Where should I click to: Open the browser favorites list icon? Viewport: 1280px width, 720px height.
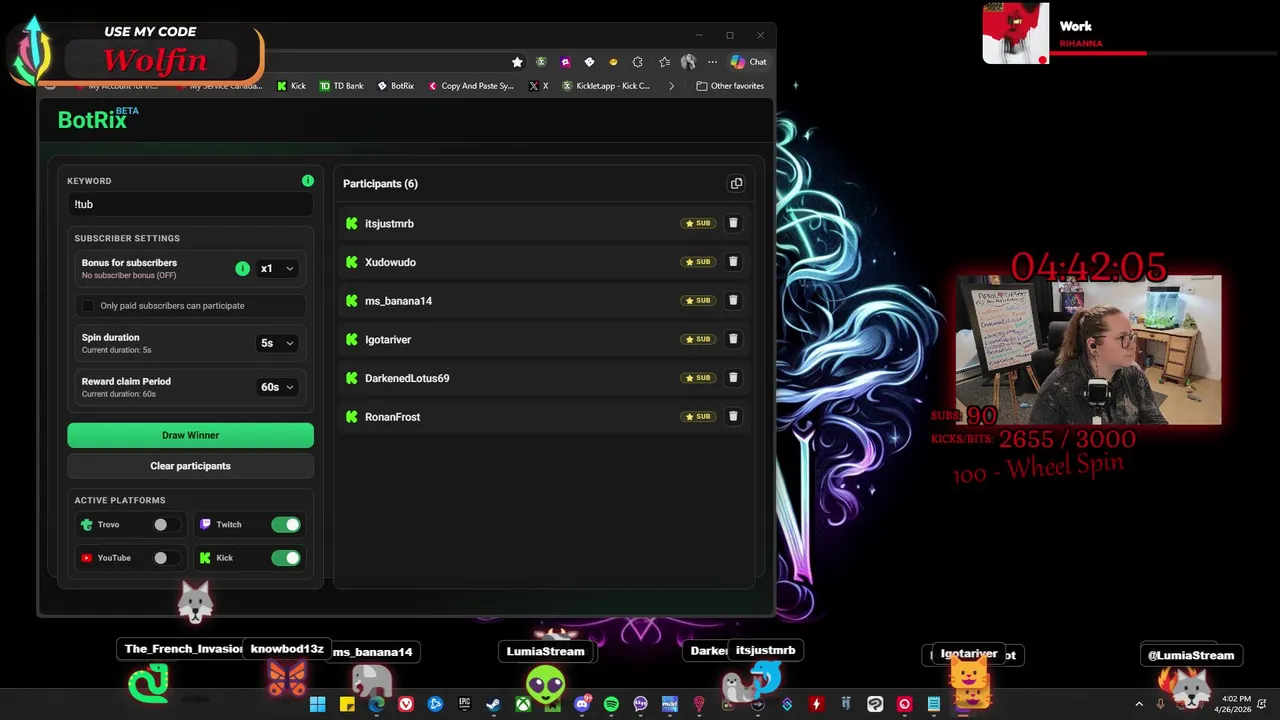[x=664, y=62]
